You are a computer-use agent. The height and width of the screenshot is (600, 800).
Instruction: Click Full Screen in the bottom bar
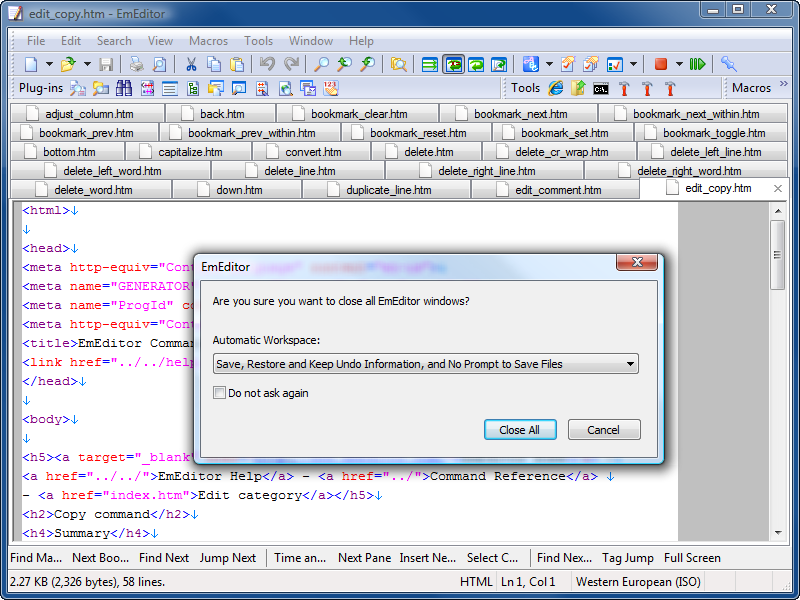692,558
